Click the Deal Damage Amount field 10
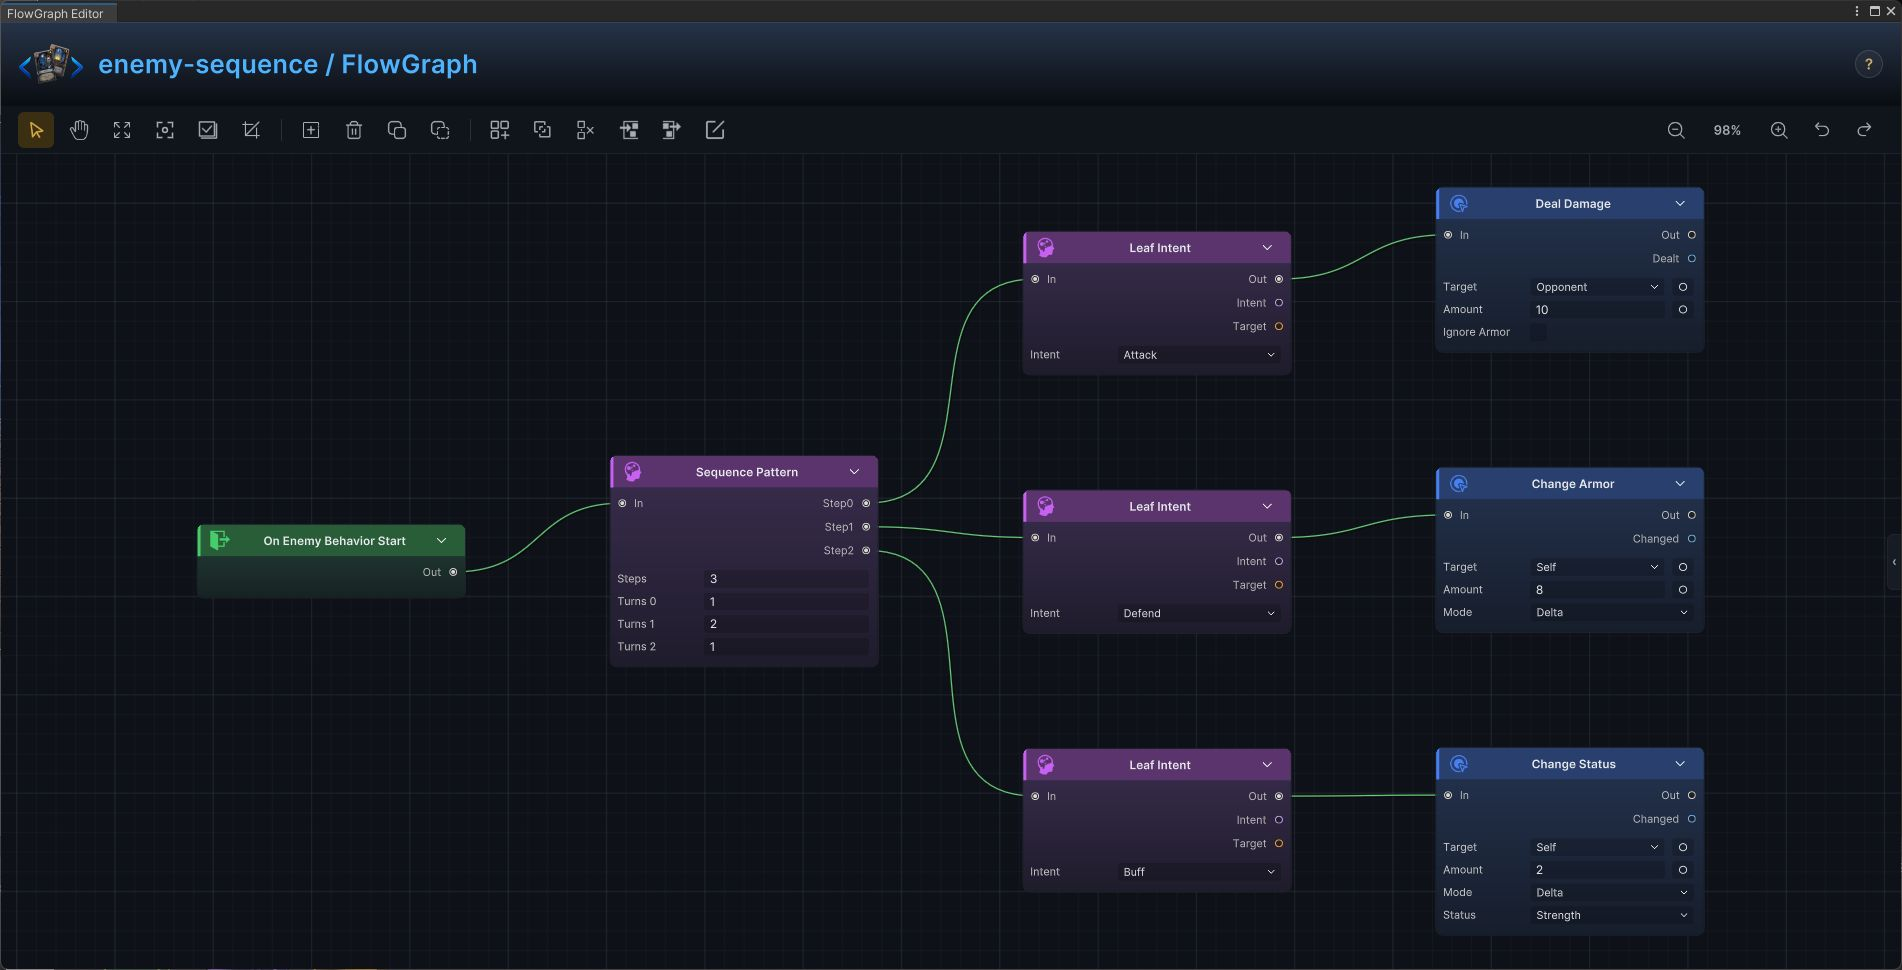 click(x=1597, y=310)
